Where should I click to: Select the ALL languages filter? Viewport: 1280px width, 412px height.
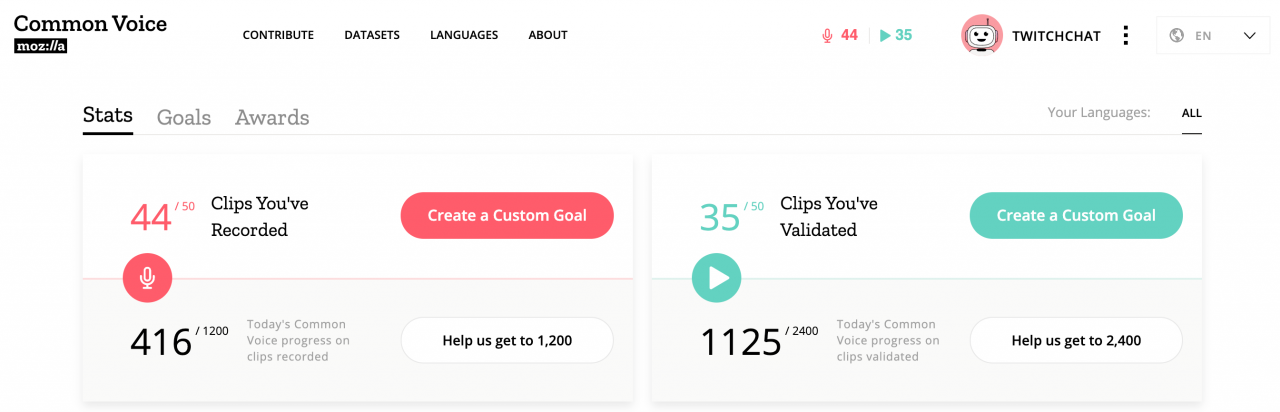click(x=1191, y=113)
